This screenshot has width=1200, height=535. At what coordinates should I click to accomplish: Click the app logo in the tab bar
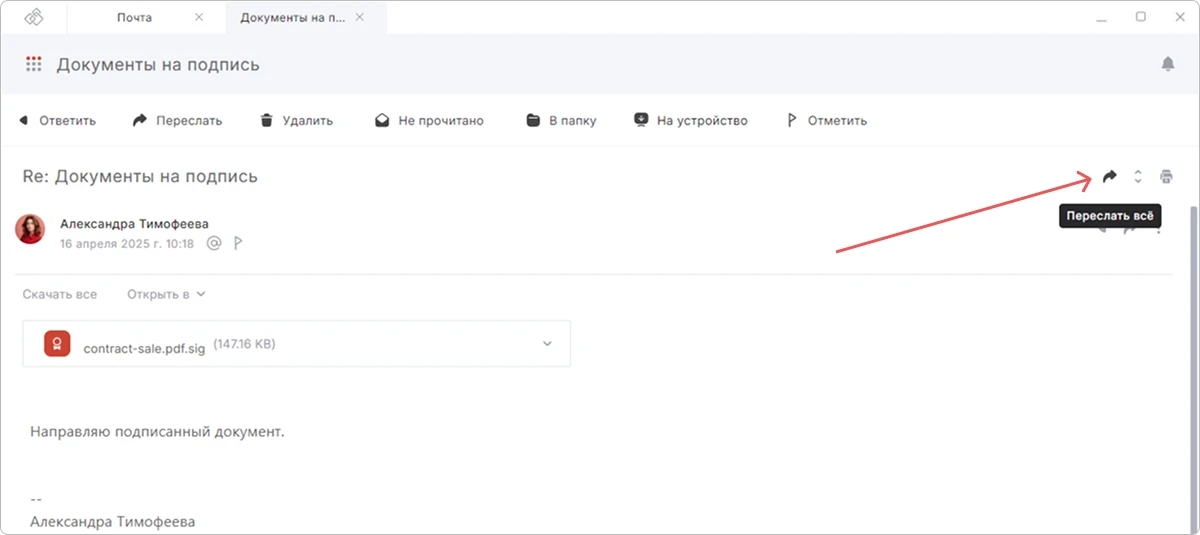coord(35,17)
